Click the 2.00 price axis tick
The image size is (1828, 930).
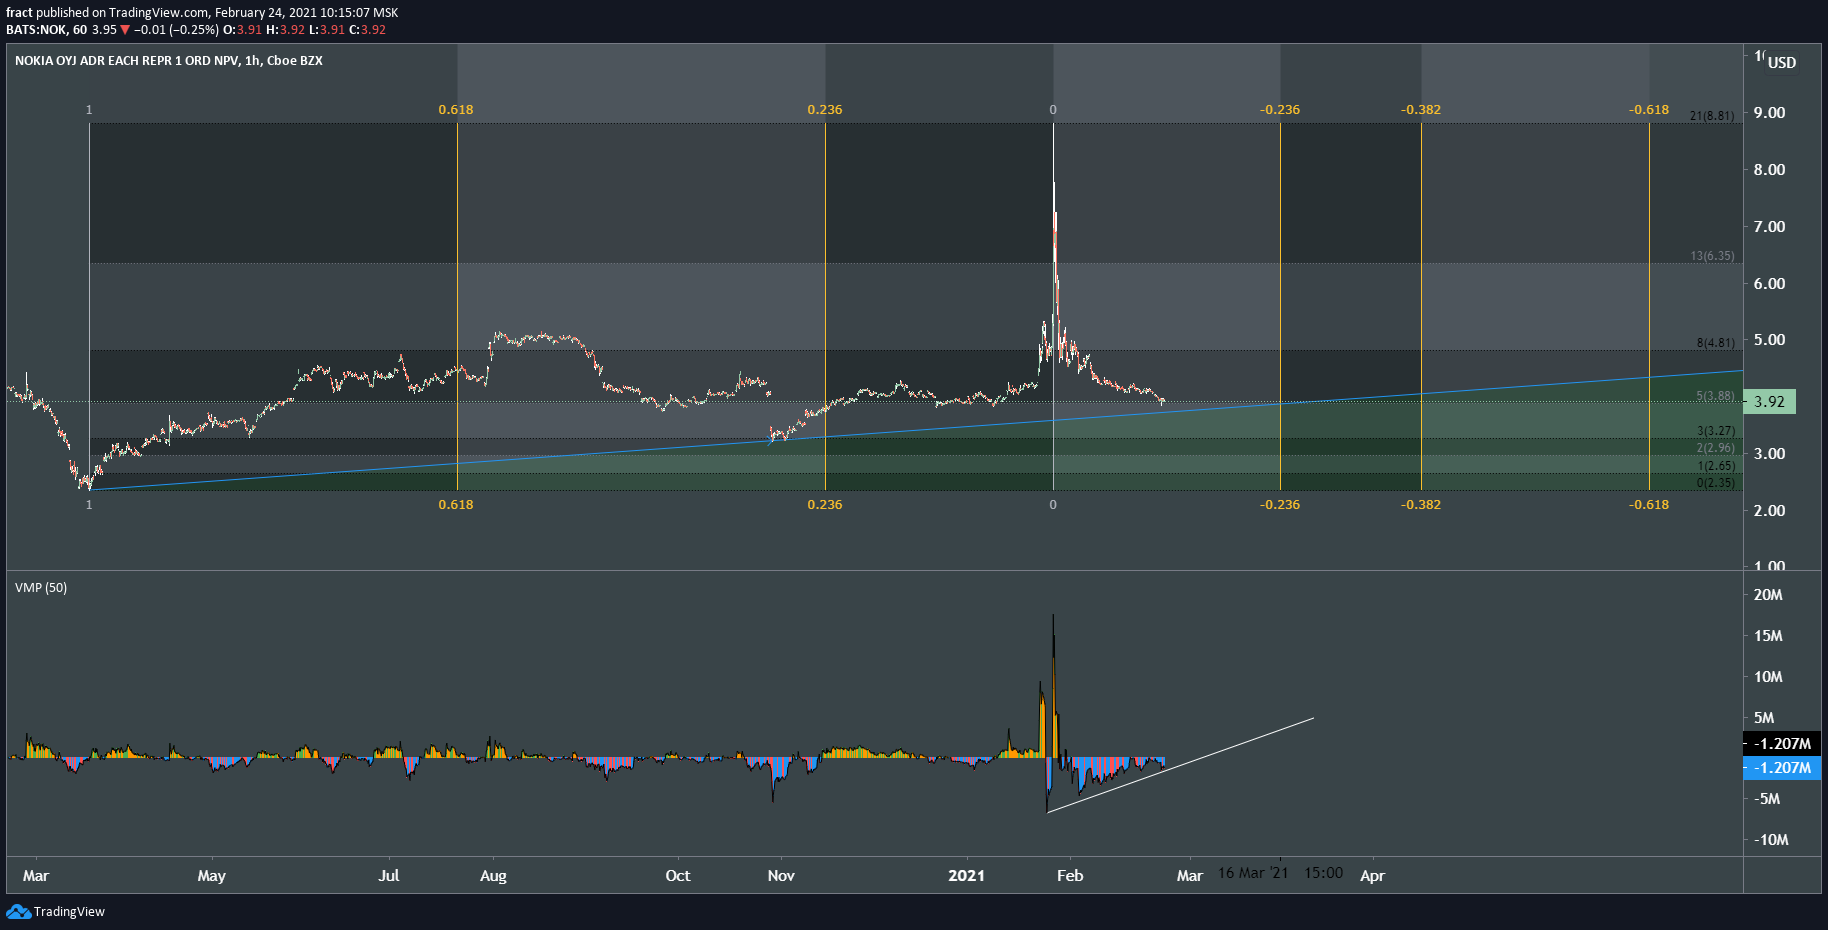click(1769, 511)
